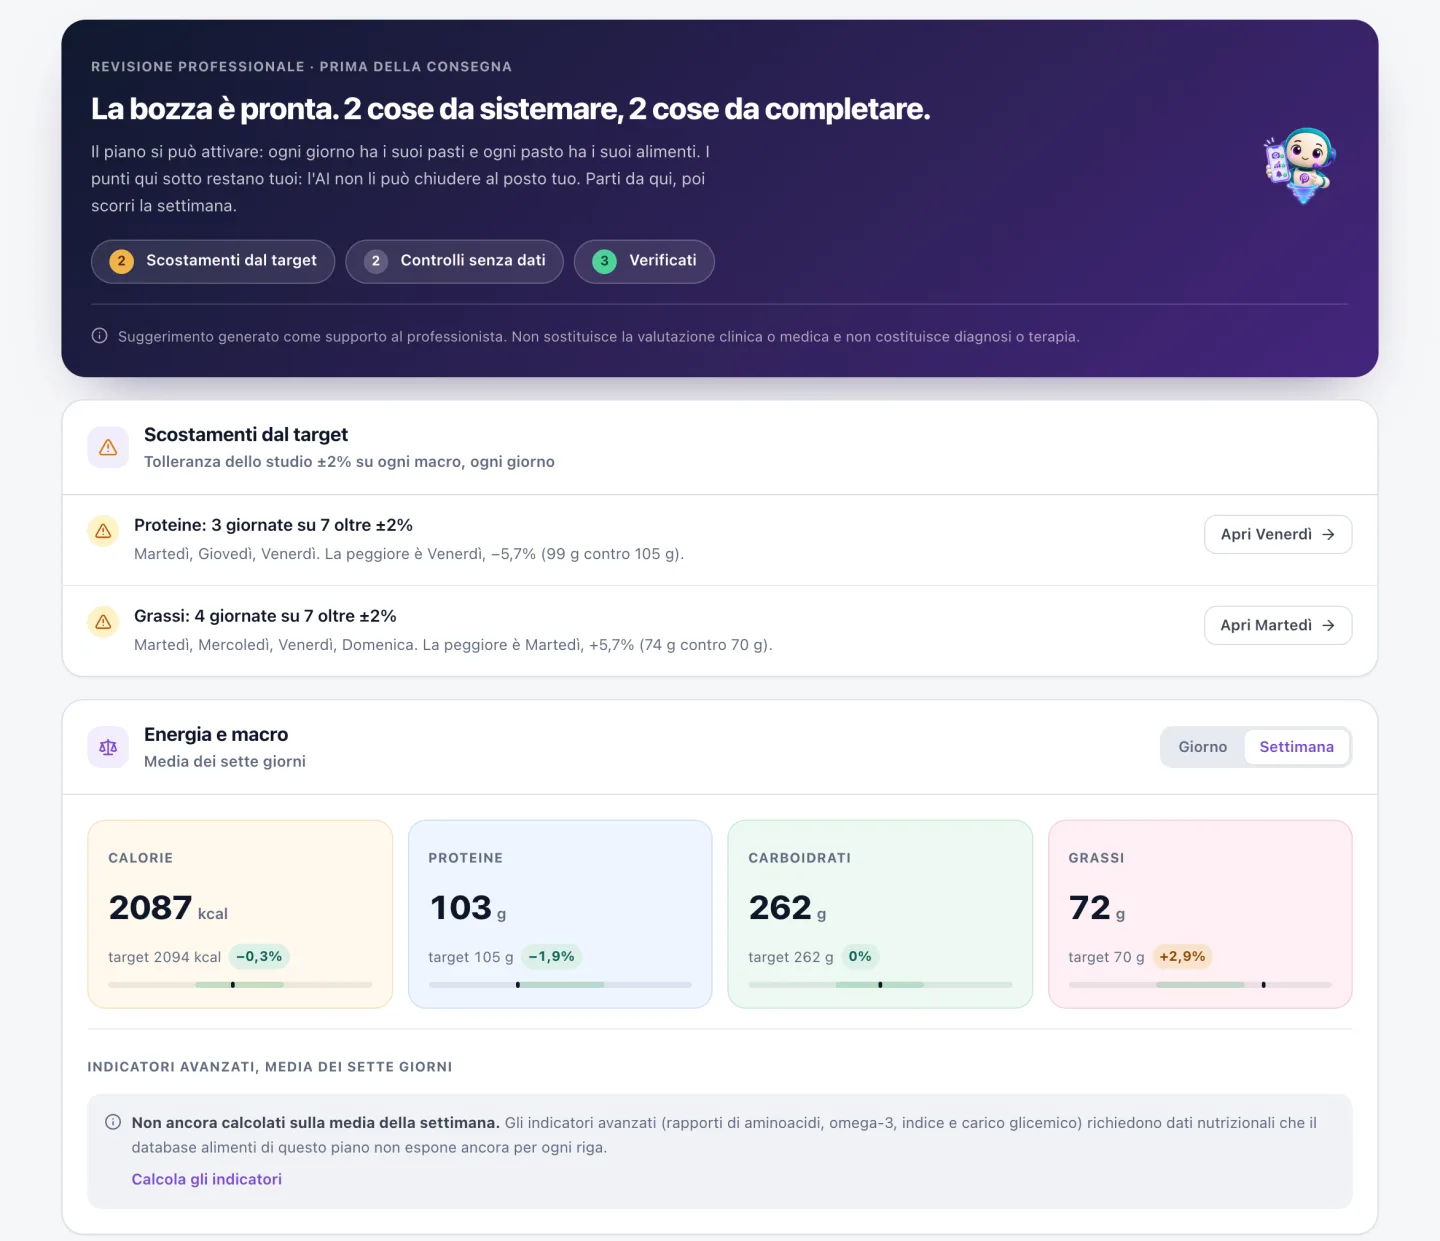
Task: Click the 'target 105 g' label
Action: tap(470, 957)
